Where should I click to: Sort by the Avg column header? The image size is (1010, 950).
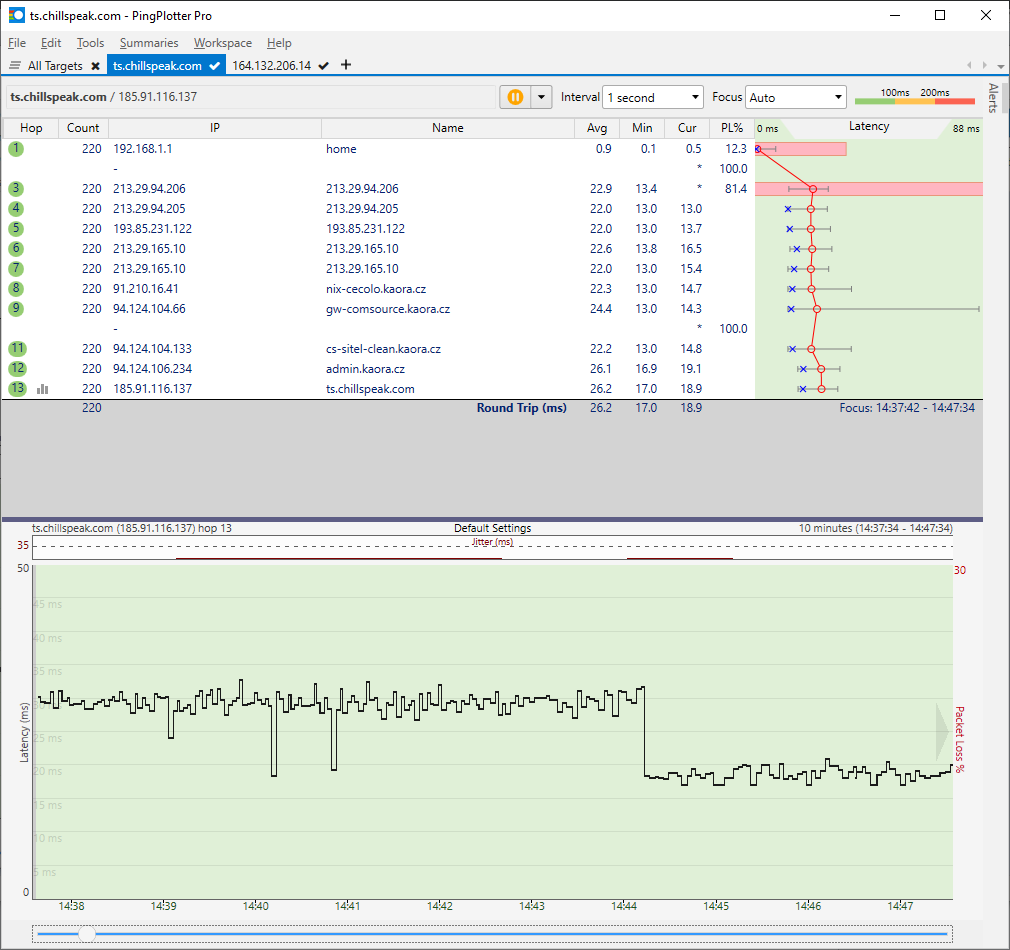click(596, 128)
